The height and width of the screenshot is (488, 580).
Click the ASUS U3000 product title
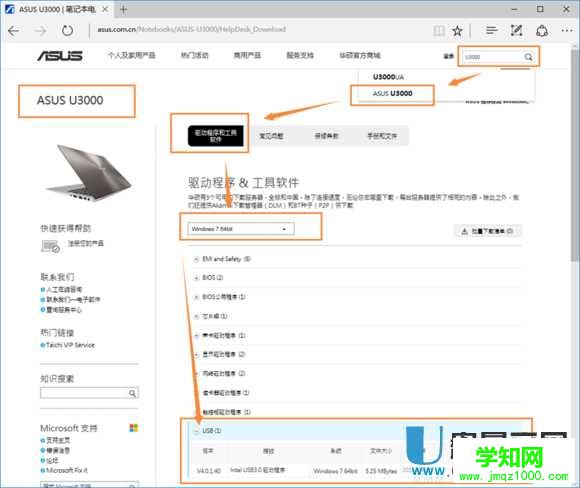(70, 100)
